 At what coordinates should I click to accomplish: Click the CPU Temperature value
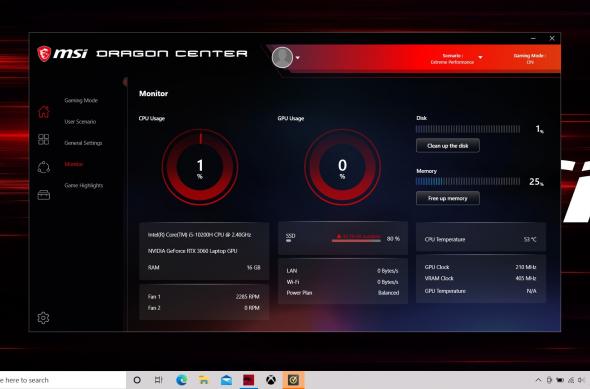(x=530, y=239)
